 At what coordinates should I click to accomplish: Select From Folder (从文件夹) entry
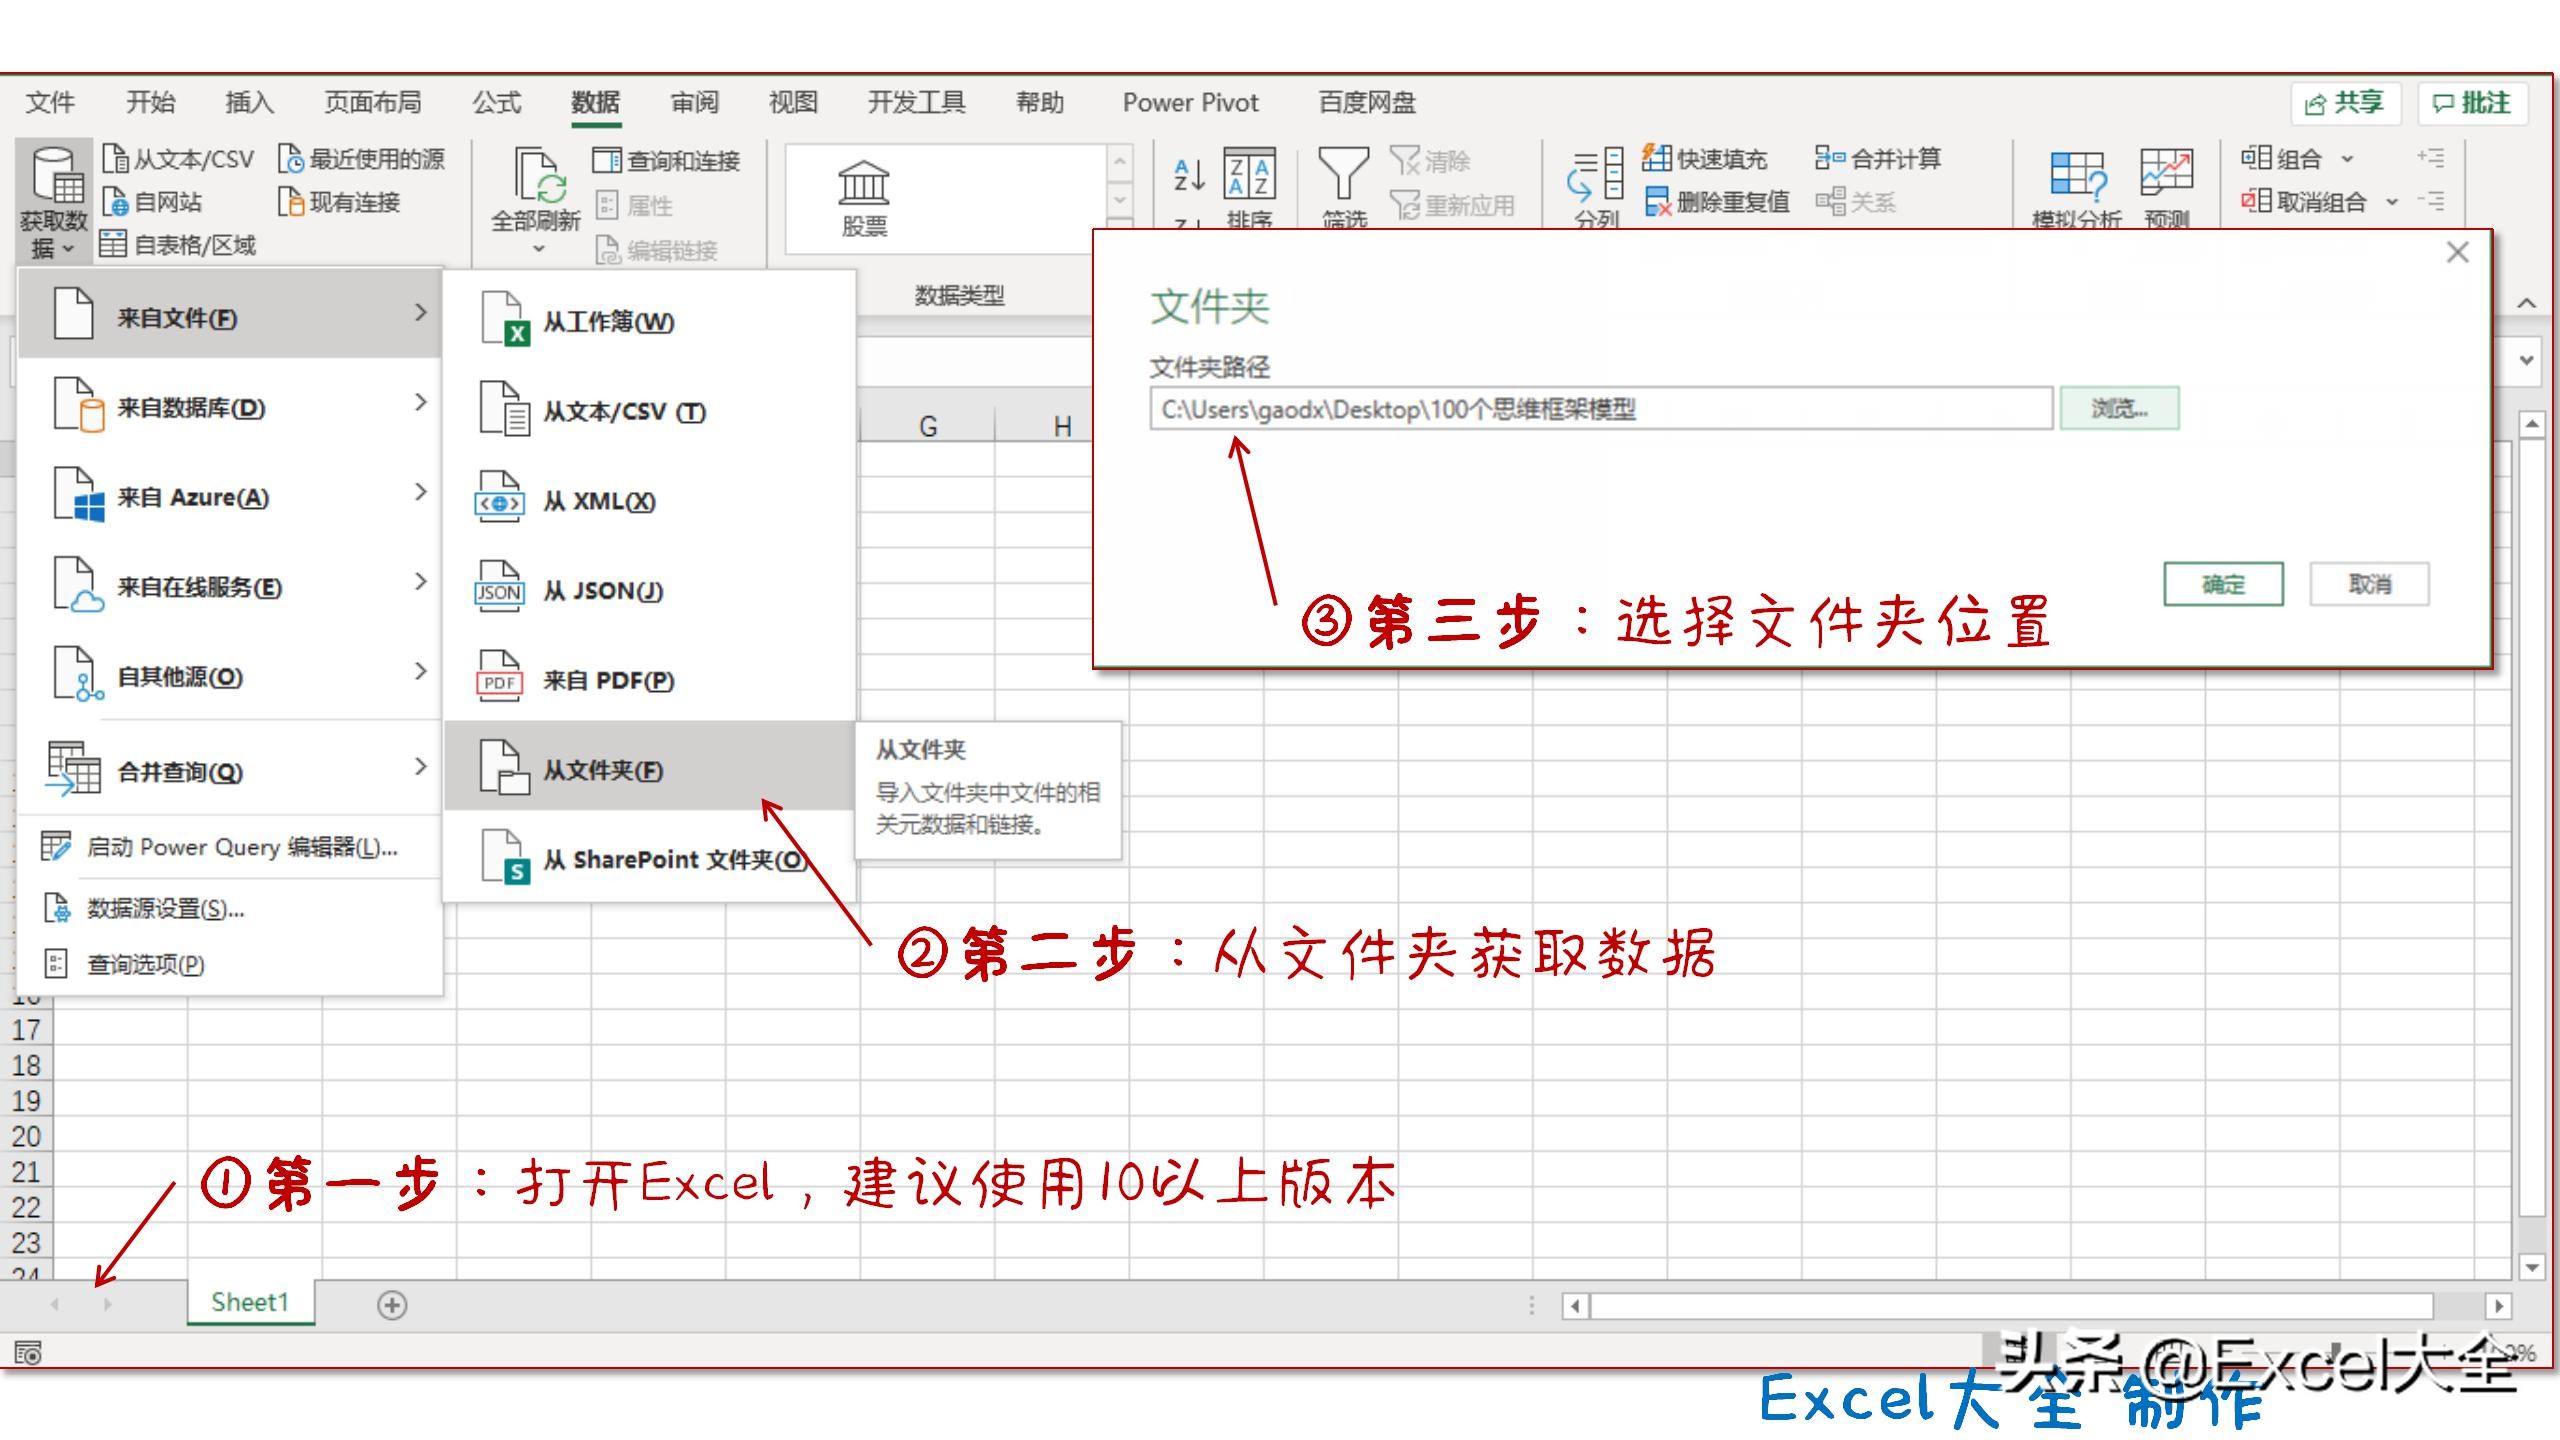[650, 769]
